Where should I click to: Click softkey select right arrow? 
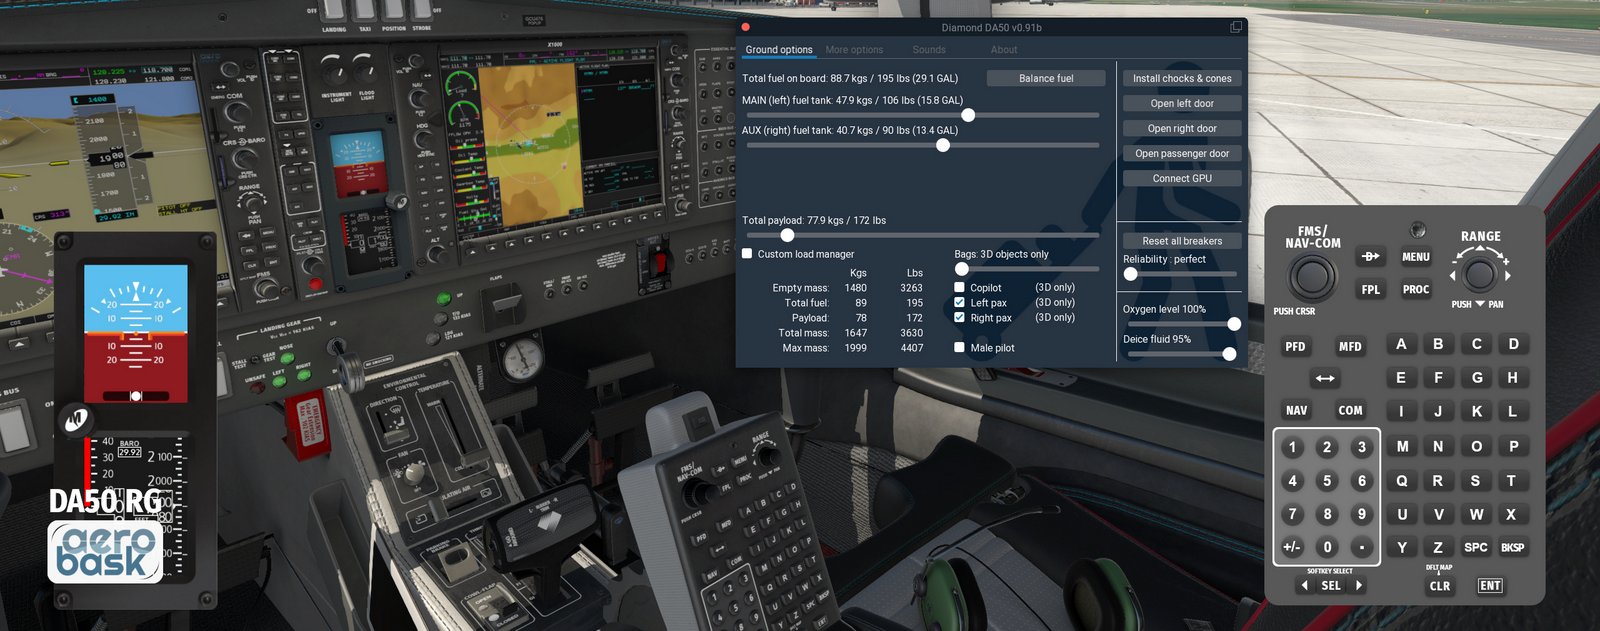tap(1358, 586)
